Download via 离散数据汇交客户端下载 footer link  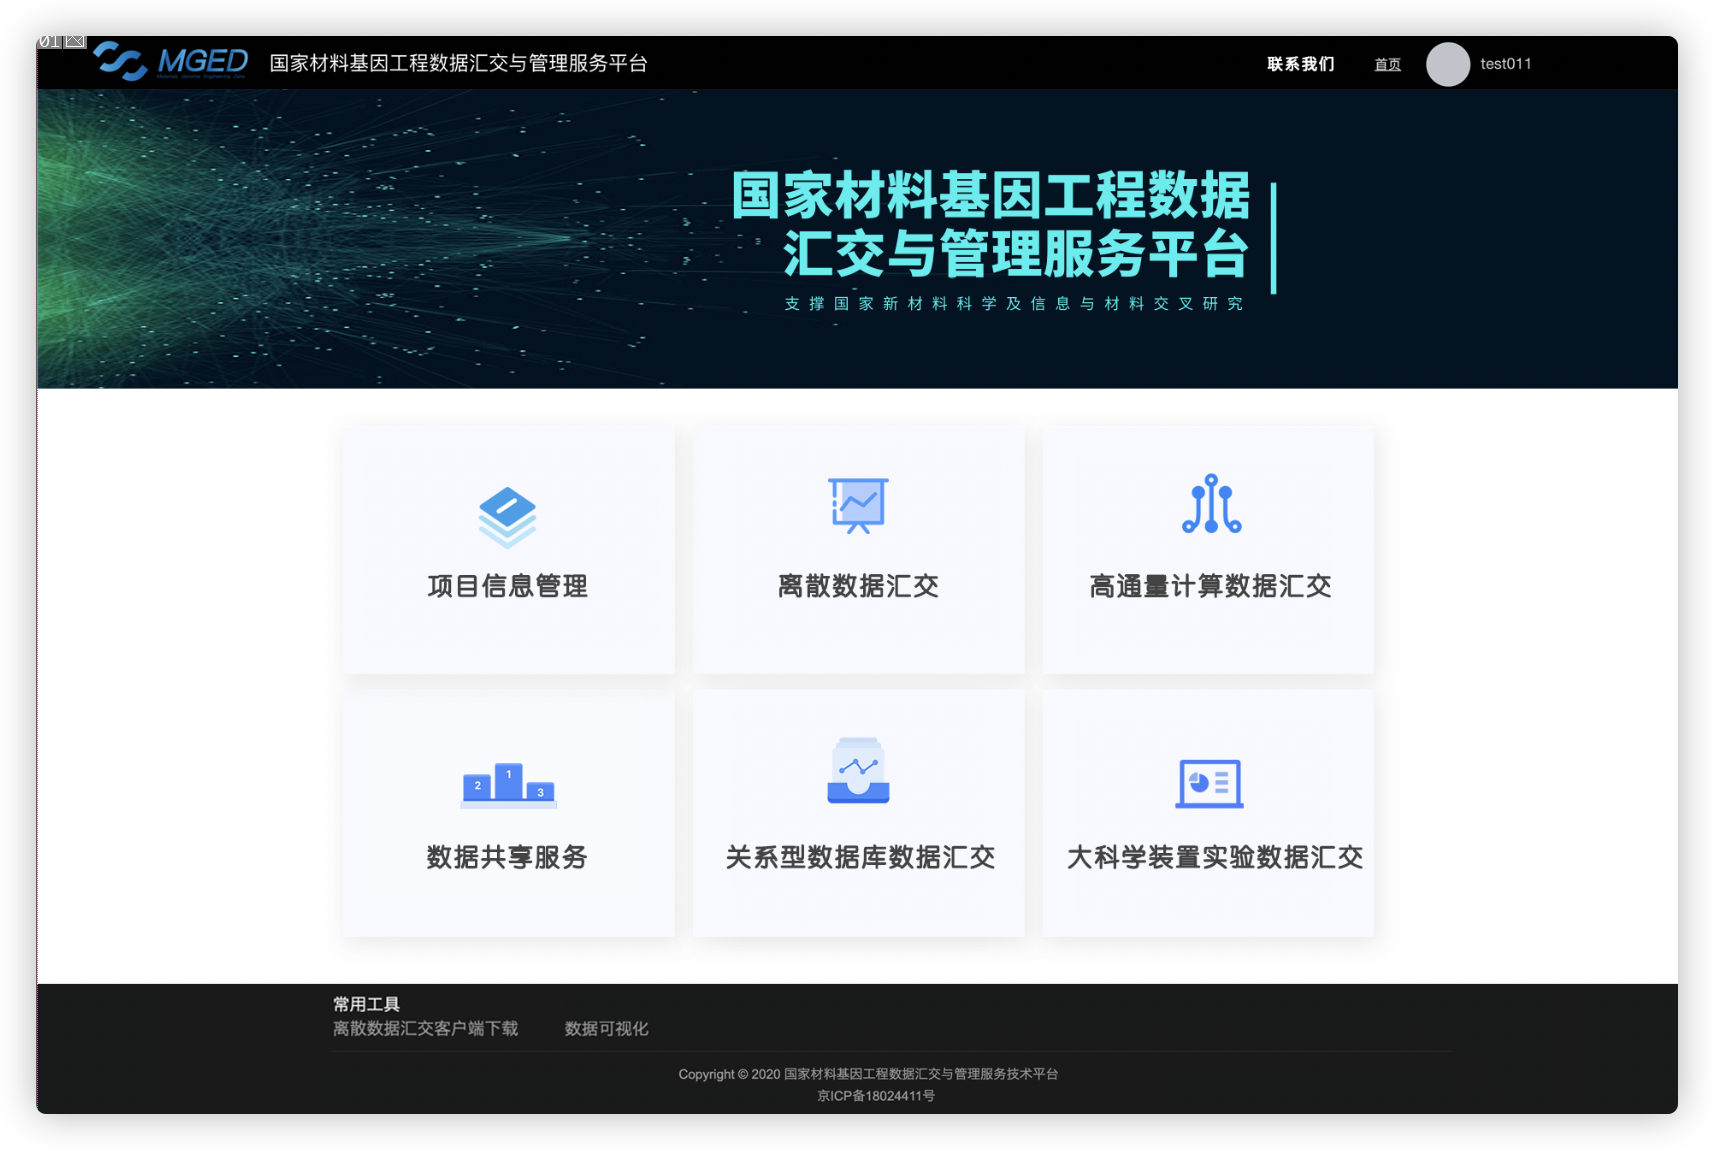(x=425, y=1029)
